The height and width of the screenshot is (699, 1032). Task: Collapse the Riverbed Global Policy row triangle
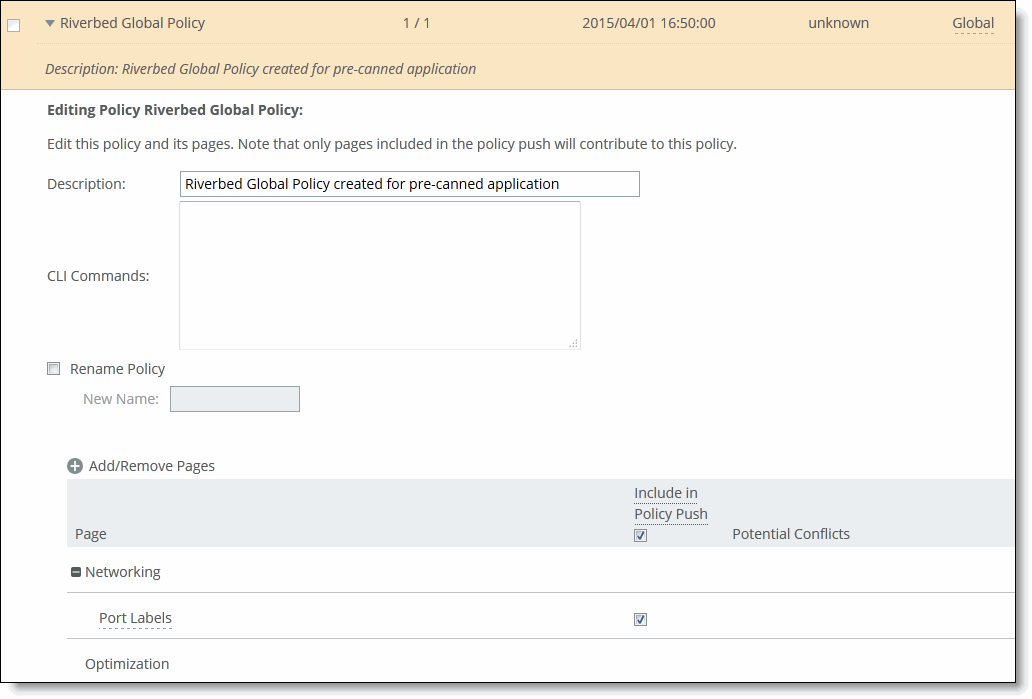(50, 23)
